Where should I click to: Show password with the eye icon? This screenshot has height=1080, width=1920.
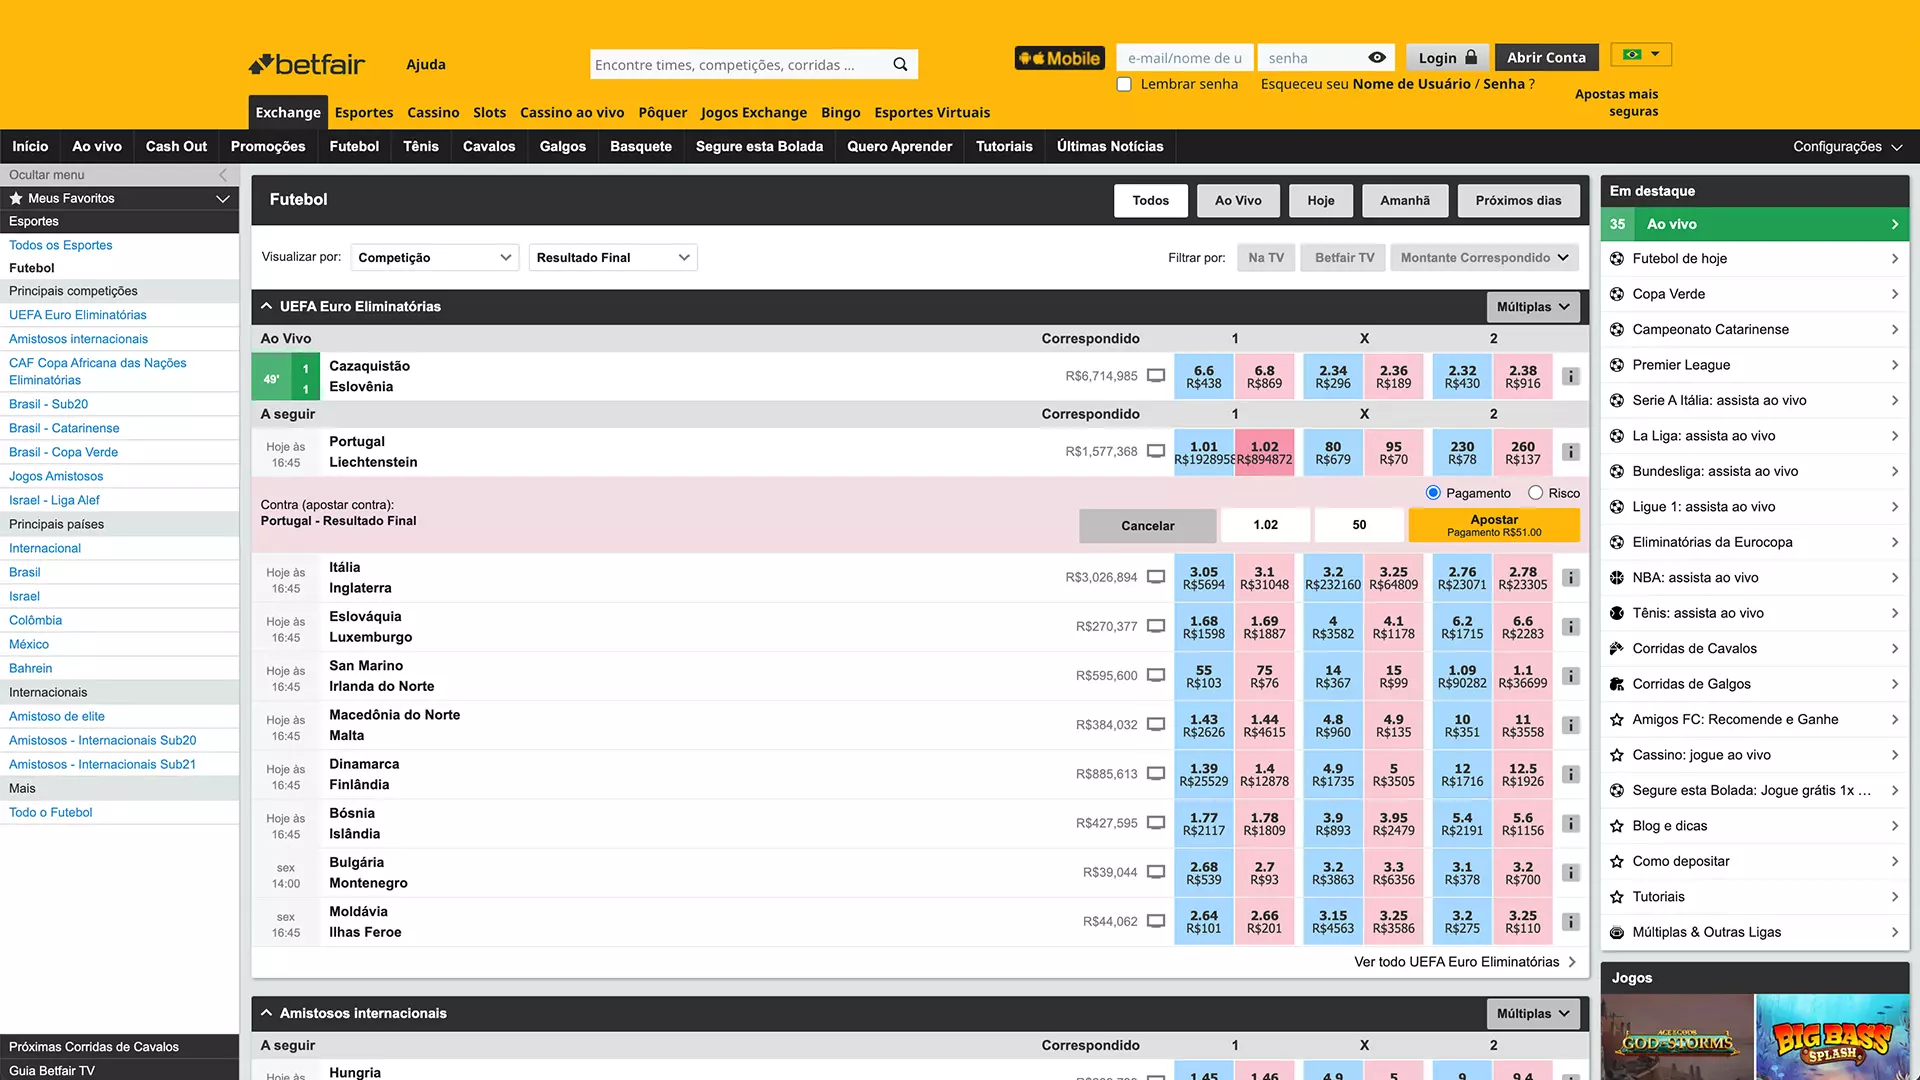[x=1377, y=58]
